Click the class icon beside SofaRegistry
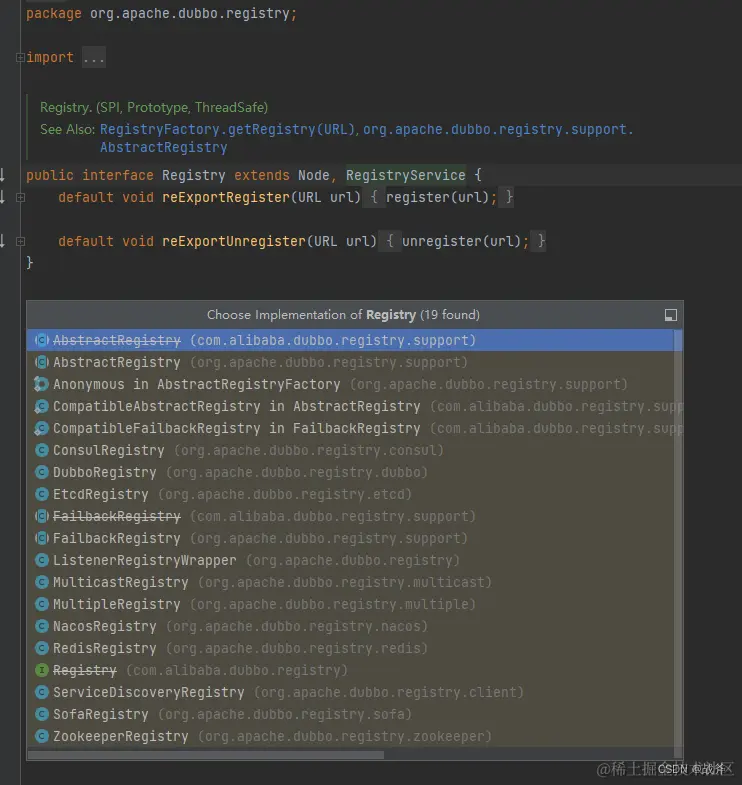The width and height of the screenshot is (742, 785). click(x=42, y=714)
